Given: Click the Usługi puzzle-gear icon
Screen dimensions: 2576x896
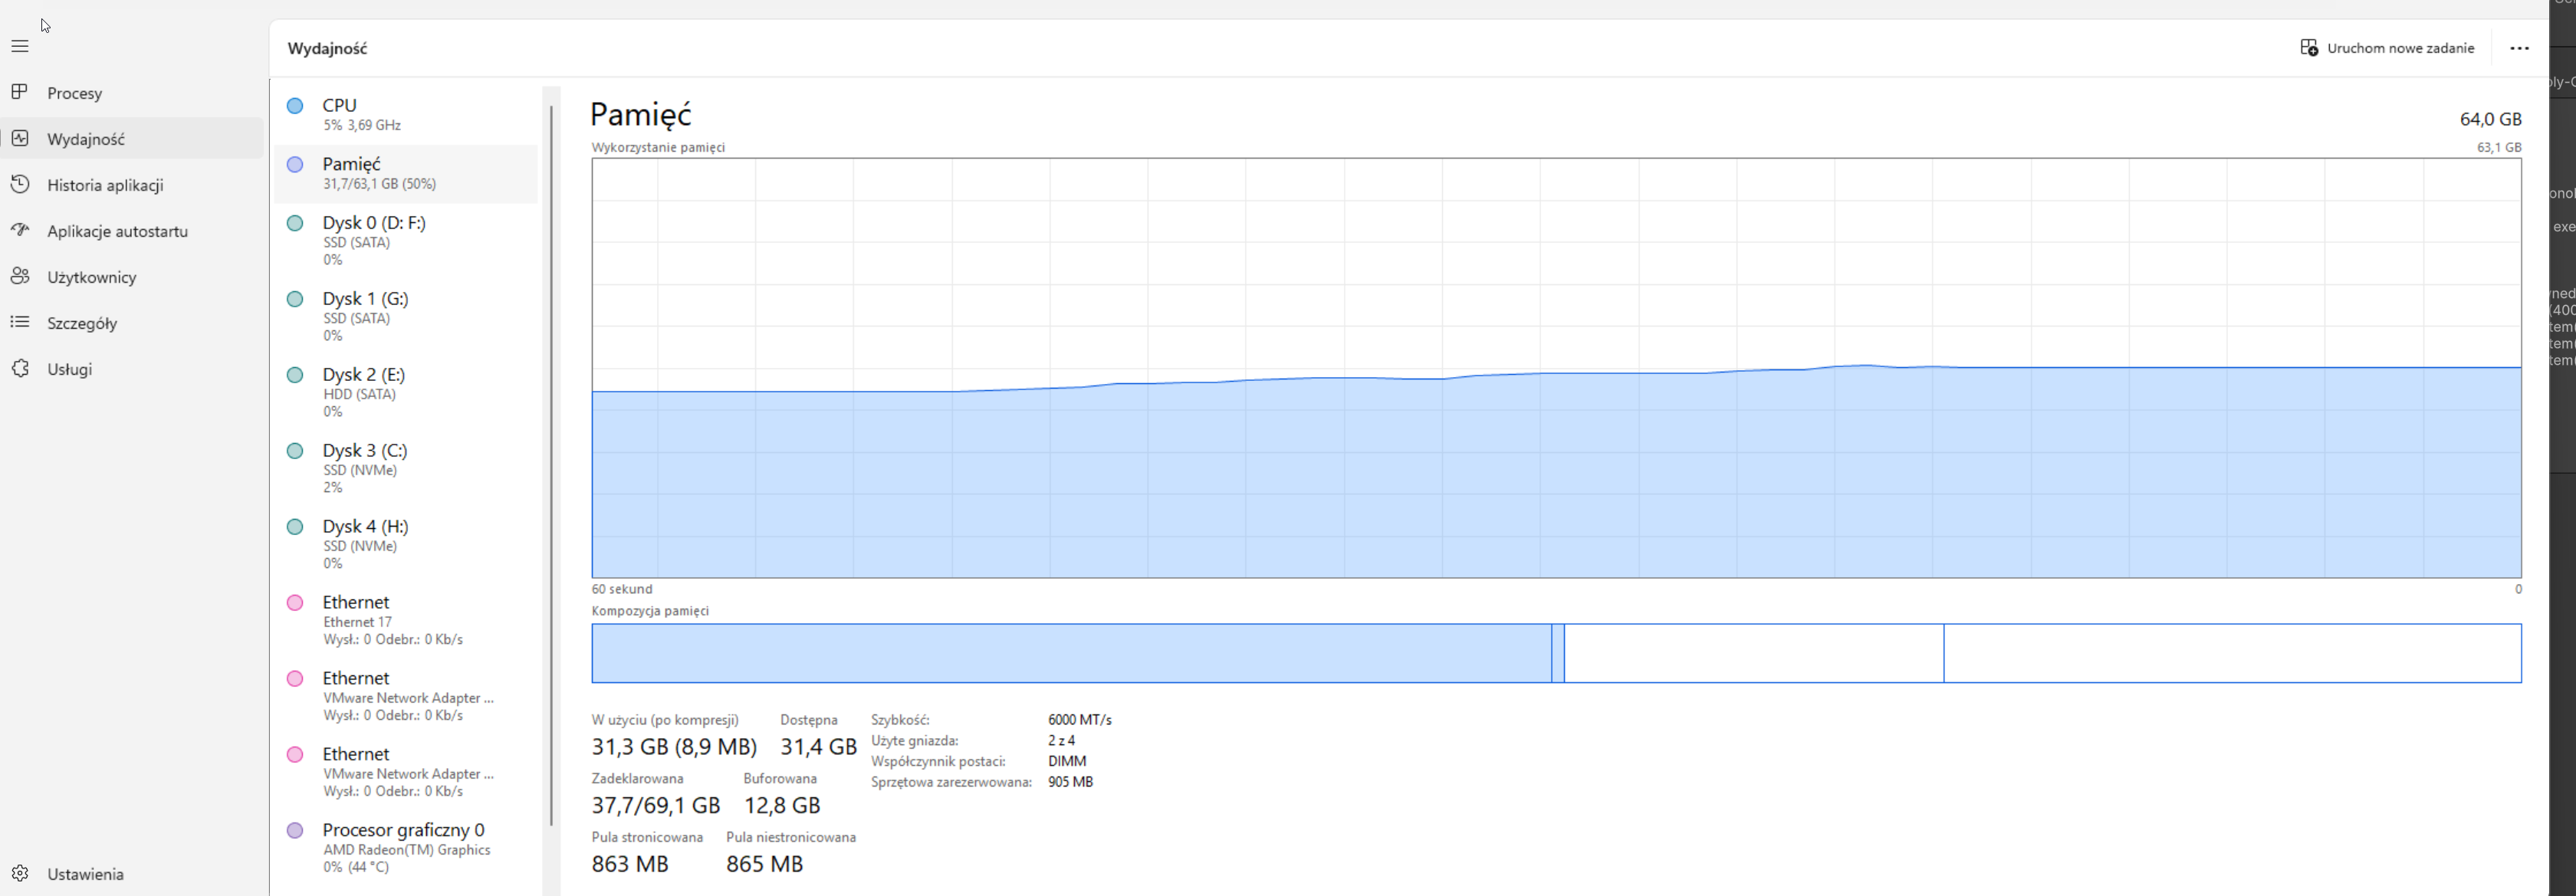Looking at the screenshot, I should [20, 368].
